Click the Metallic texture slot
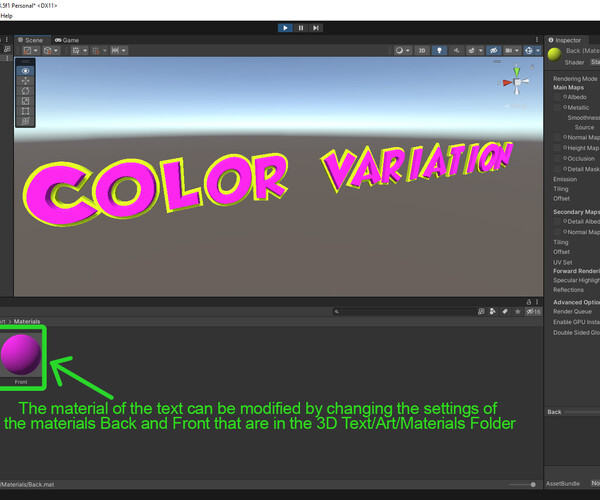The width and height of the screenshot is (600, 500). (x=557, y=108)
